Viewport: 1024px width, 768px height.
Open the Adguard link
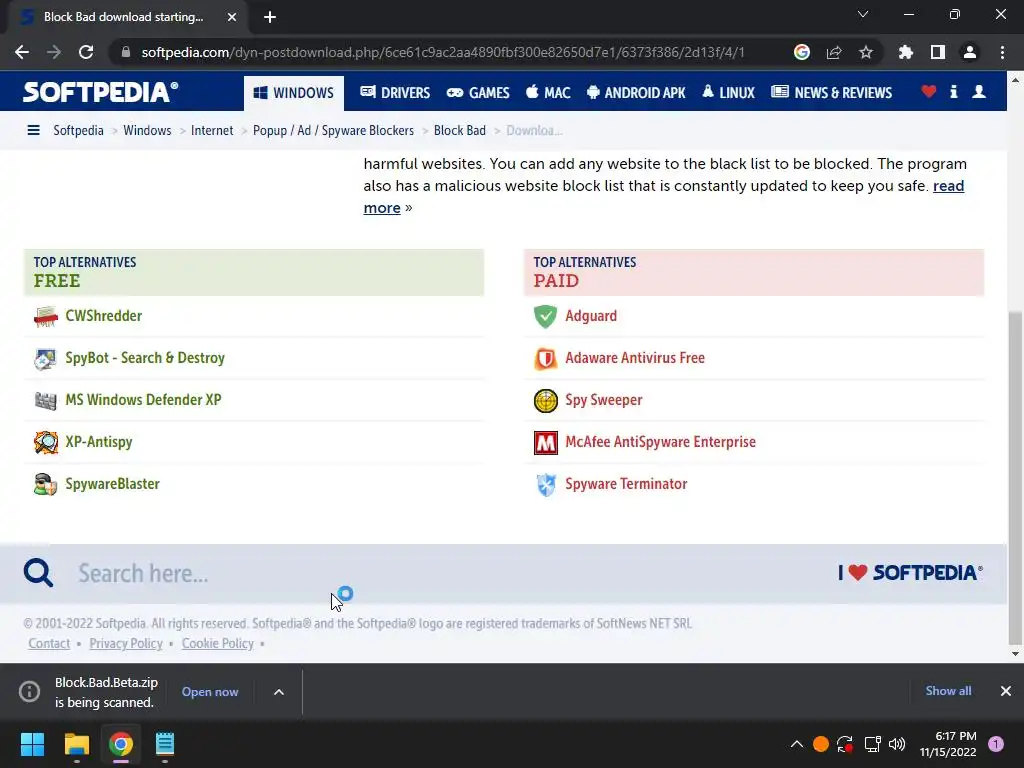[x=591, y=316]
